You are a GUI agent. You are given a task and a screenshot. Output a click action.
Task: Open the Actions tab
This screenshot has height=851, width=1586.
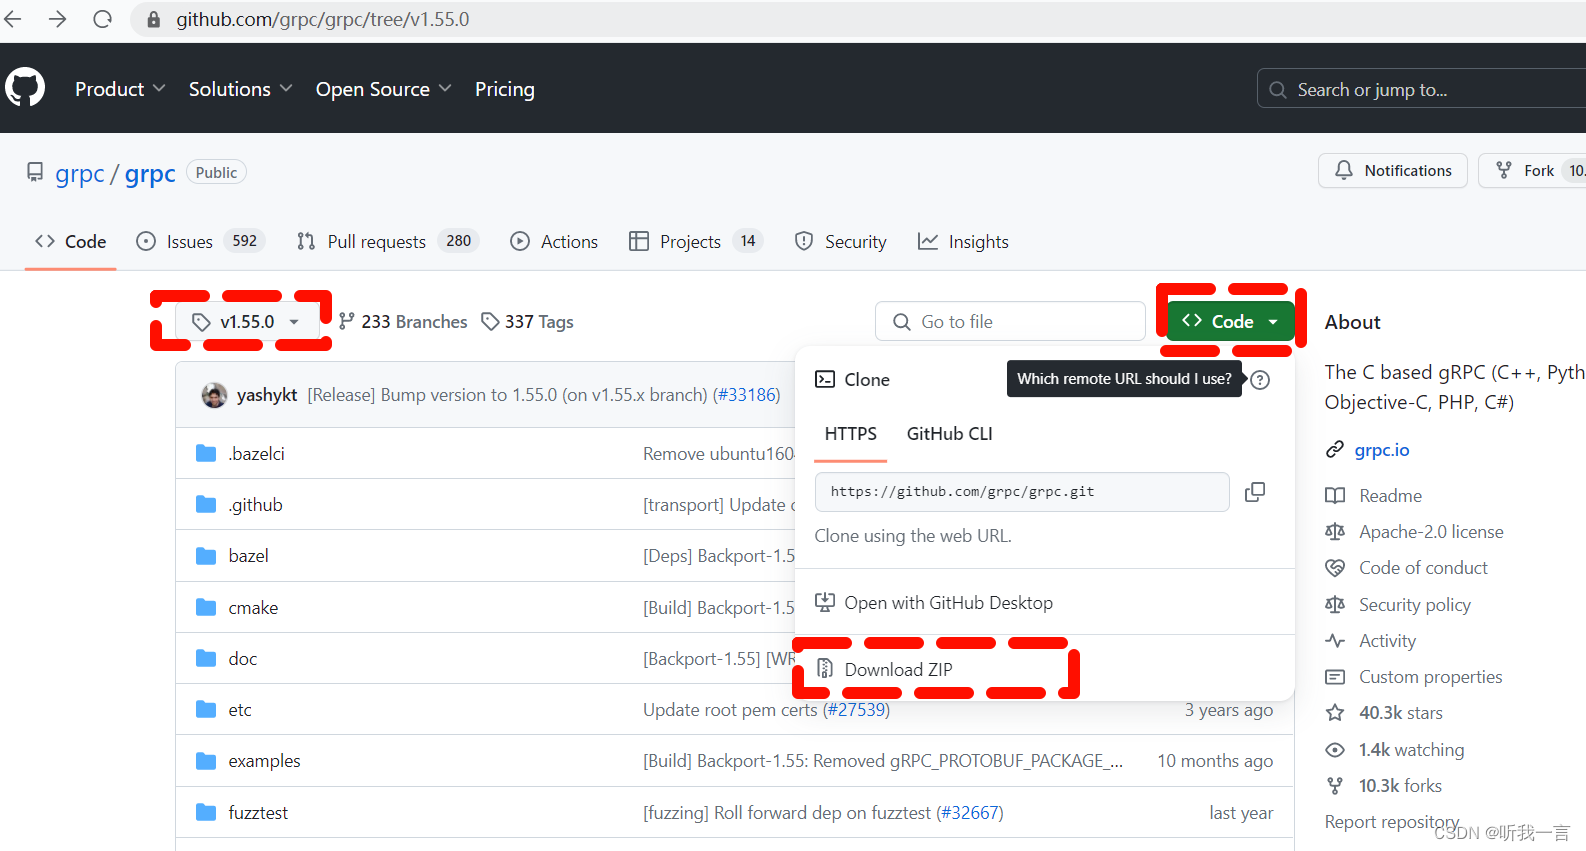pos(554,241)
